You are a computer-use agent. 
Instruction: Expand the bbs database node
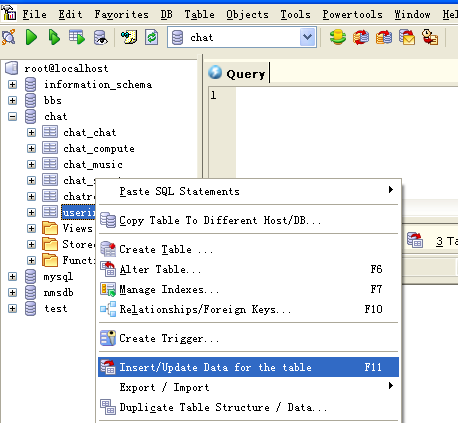tap(12, 100)
